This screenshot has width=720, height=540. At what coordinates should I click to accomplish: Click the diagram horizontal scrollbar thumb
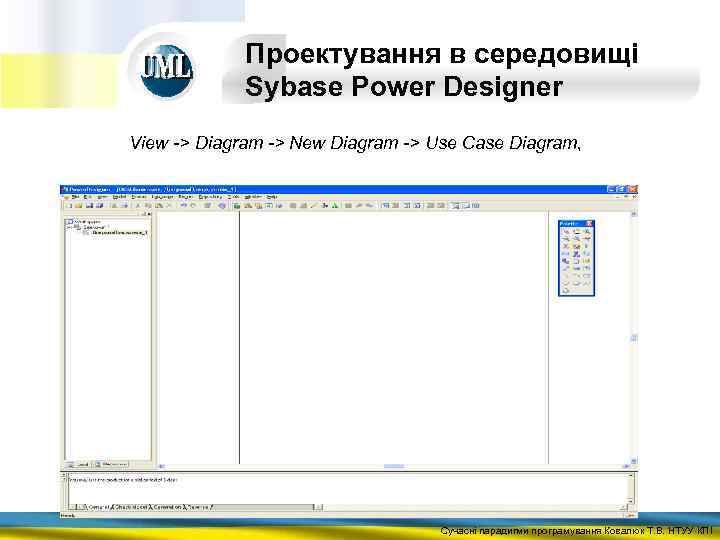pyautogui.click(x=394, y=467)
